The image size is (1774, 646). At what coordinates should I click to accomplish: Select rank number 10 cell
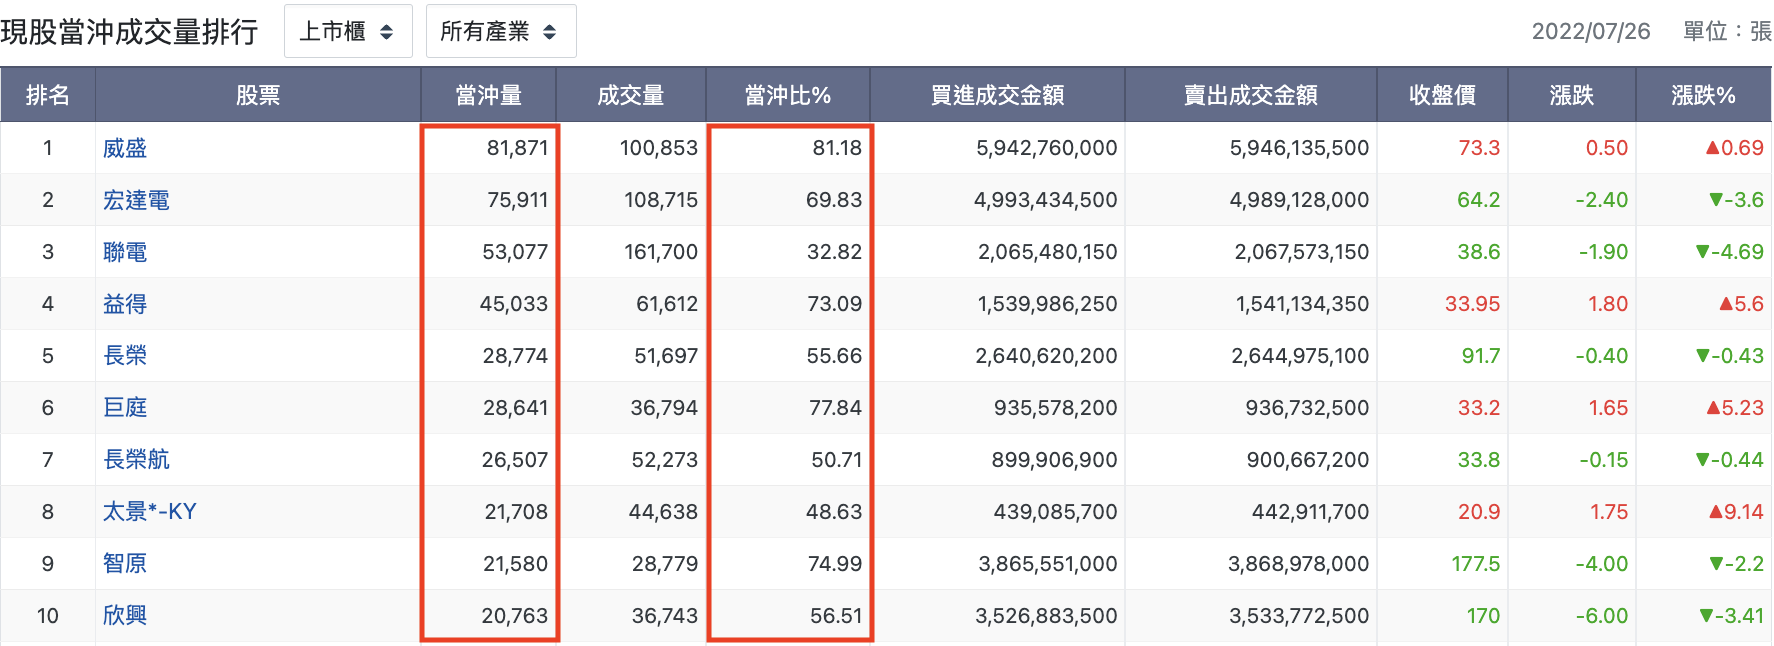(x=48, y=616)
